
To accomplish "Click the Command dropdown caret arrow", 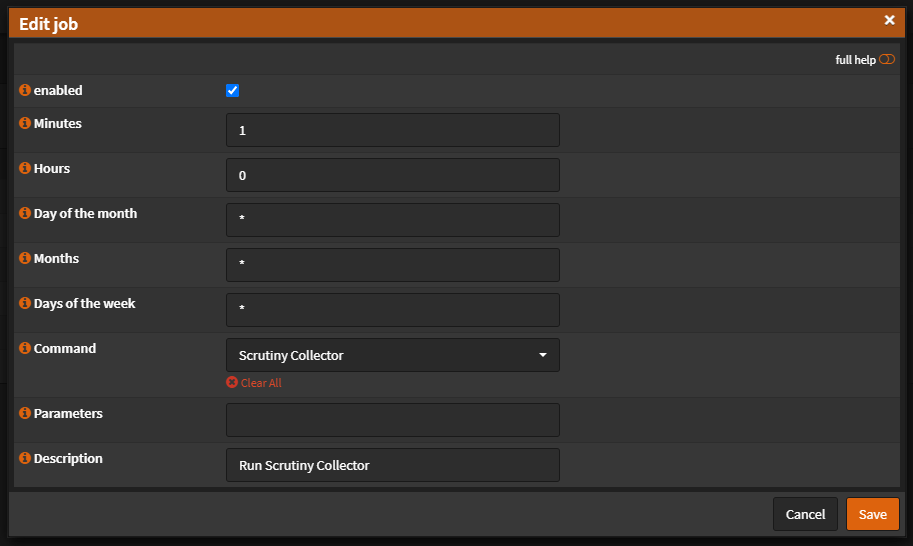I will (x=543, y=355).
